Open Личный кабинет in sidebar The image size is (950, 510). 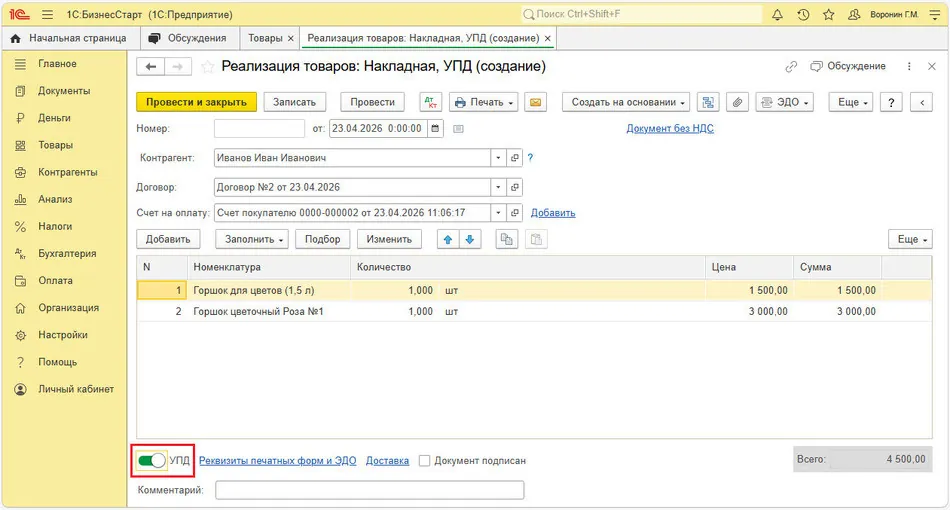pyautogui.click(x=76, y=389)
